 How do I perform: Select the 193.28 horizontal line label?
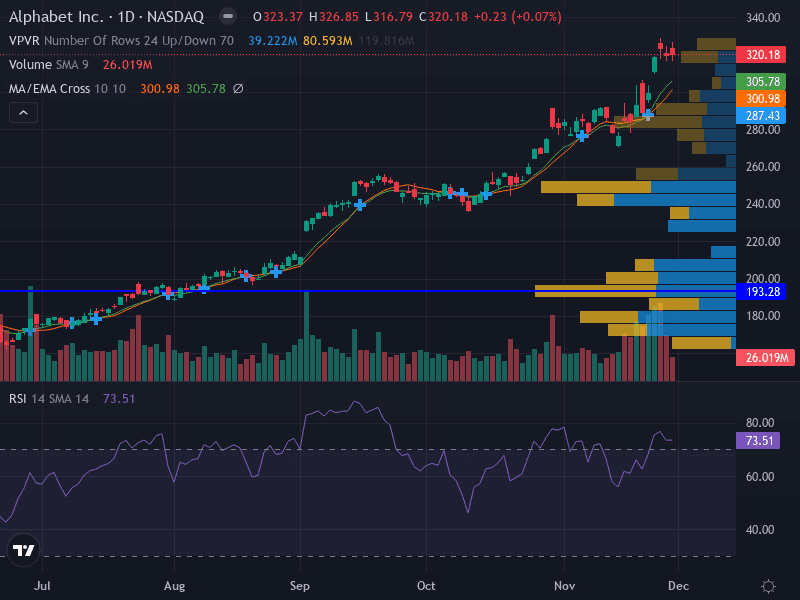(x=762, y=292)
